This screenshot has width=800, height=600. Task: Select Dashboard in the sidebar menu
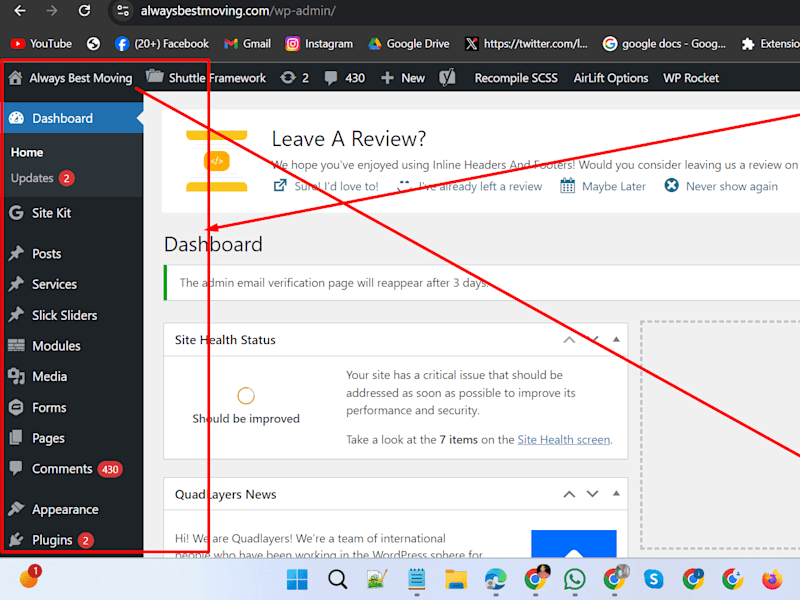tap(71, 118)
